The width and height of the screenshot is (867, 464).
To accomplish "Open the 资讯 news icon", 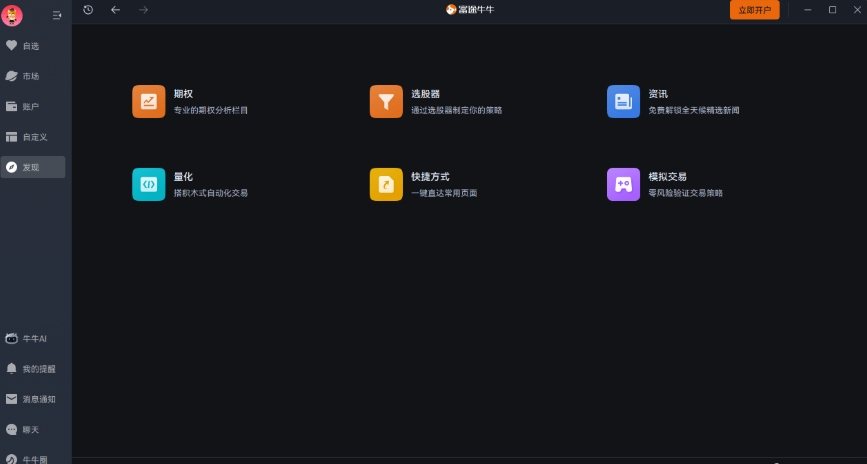I will point(623,101).
